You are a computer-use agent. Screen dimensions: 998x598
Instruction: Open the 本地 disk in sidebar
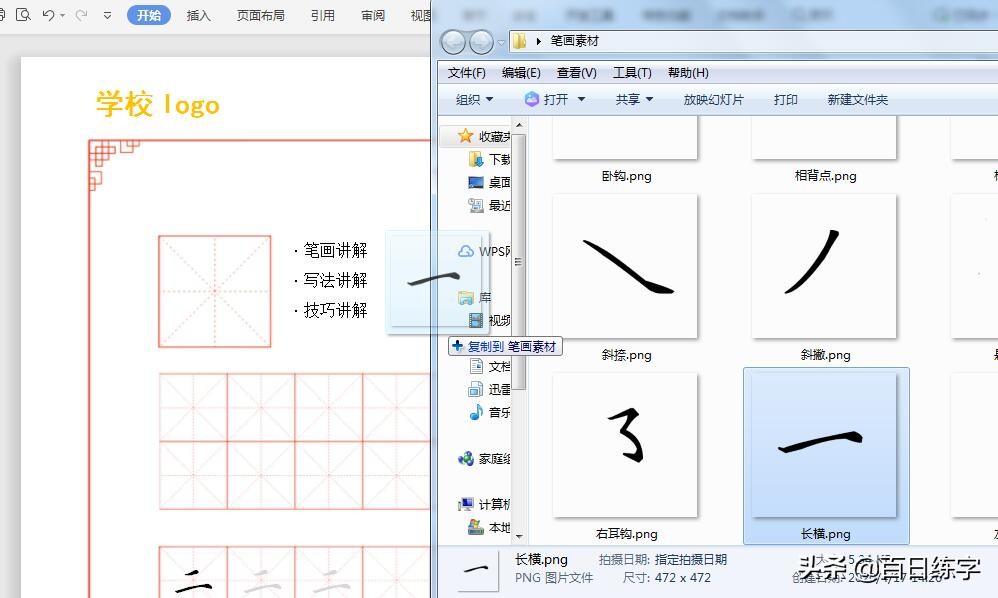click(488, 527)
